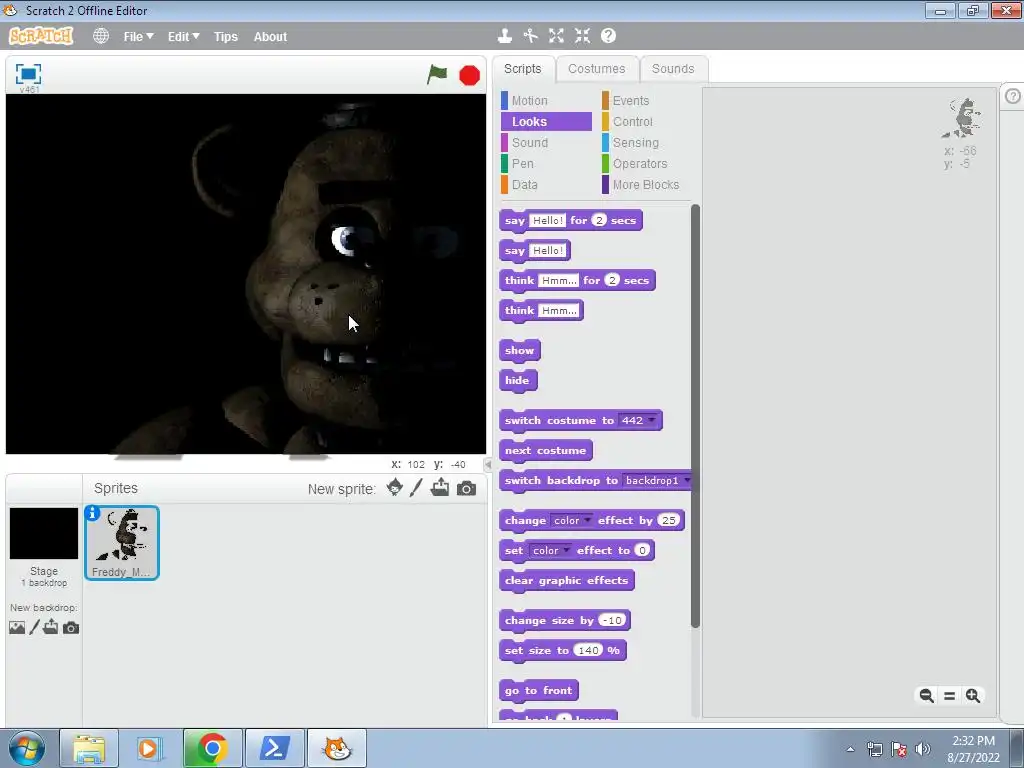Screen dimensions: 1024x768
Task: Switch to the Sounds tab
Action: click(673, 69)
